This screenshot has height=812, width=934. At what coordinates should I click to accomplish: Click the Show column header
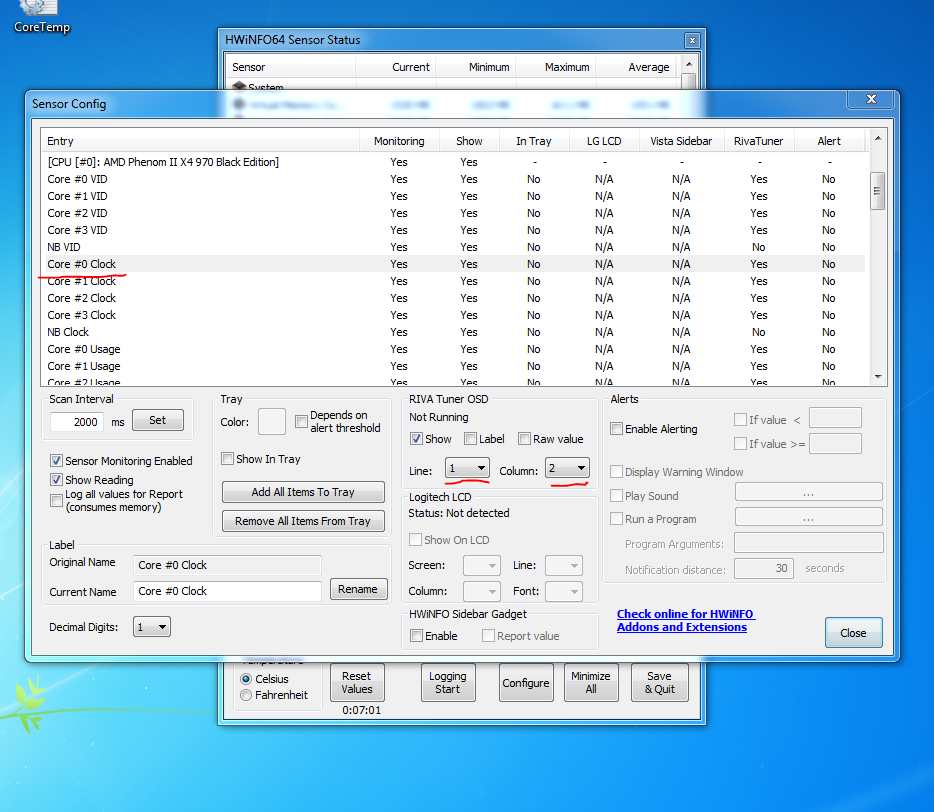tap(469, 141)
